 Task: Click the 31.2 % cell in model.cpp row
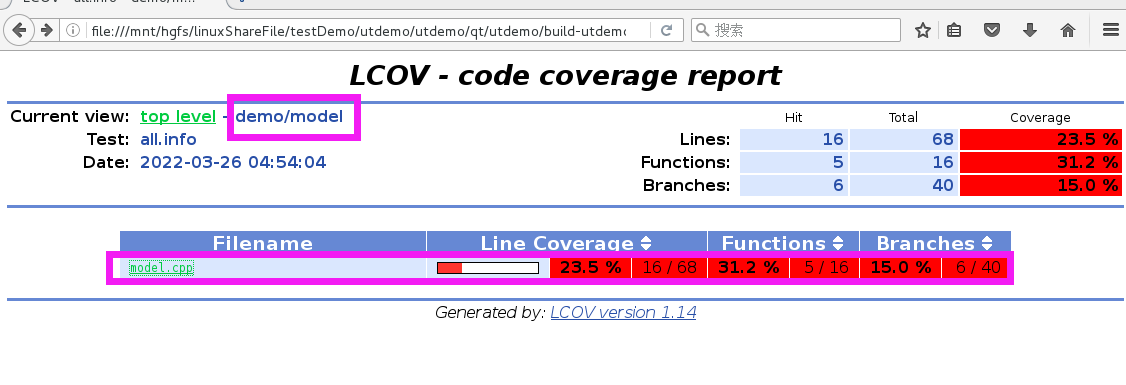tap(748, 268)
